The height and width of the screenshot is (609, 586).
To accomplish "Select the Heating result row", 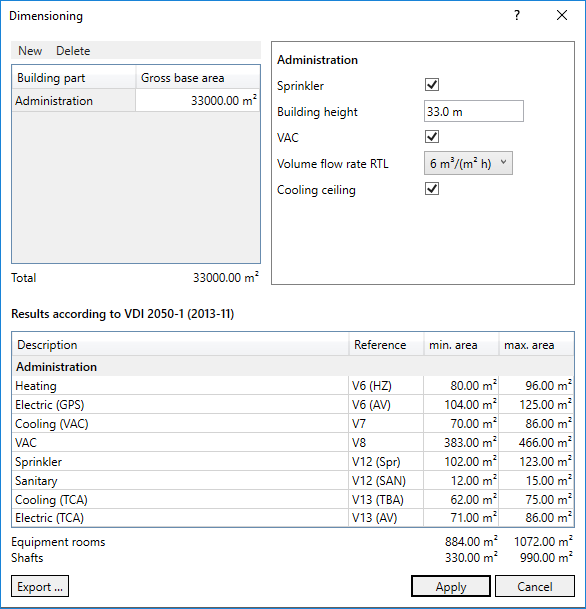I will tap(293, 386).
